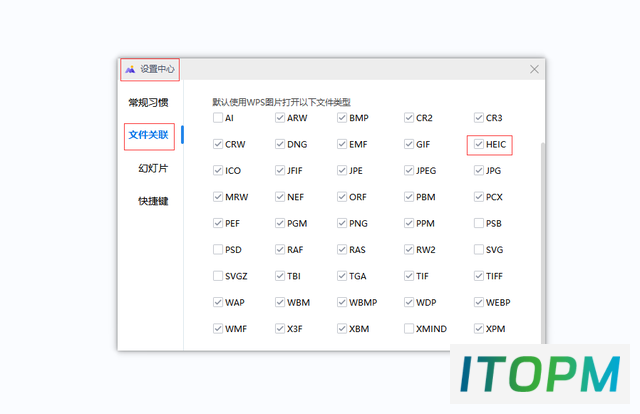Uncheck the XBM file association
The width and height of the screenshot is (640, 414).
(342, 329)
